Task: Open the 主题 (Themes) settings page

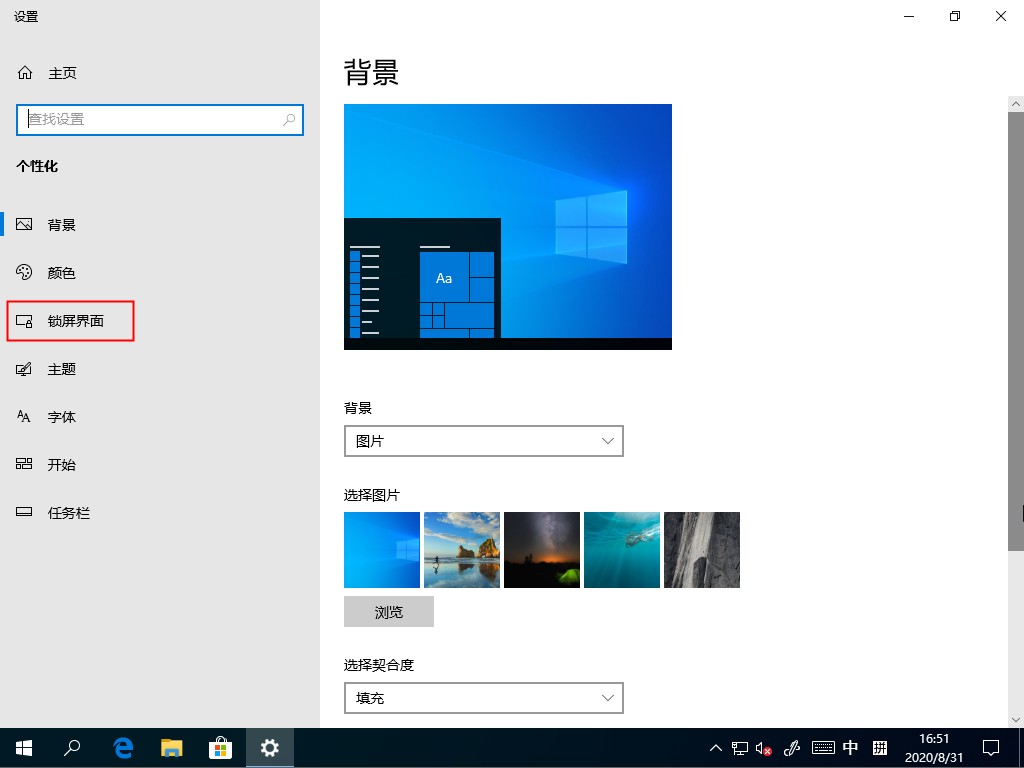Action: pos(62,368)
